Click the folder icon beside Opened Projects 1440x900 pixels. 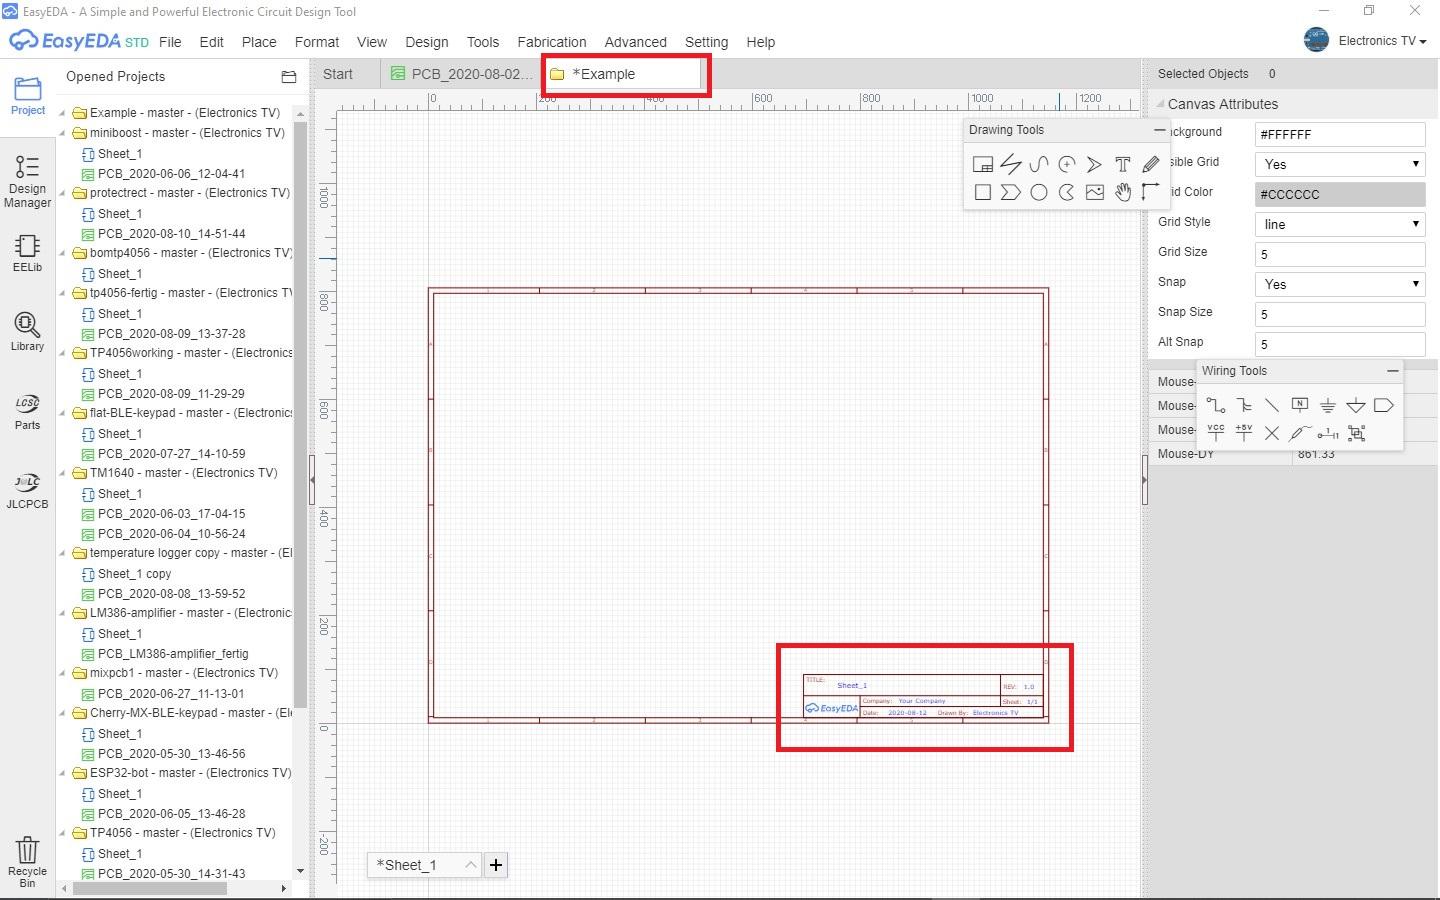pyautogui.click(x=289, y=77)
